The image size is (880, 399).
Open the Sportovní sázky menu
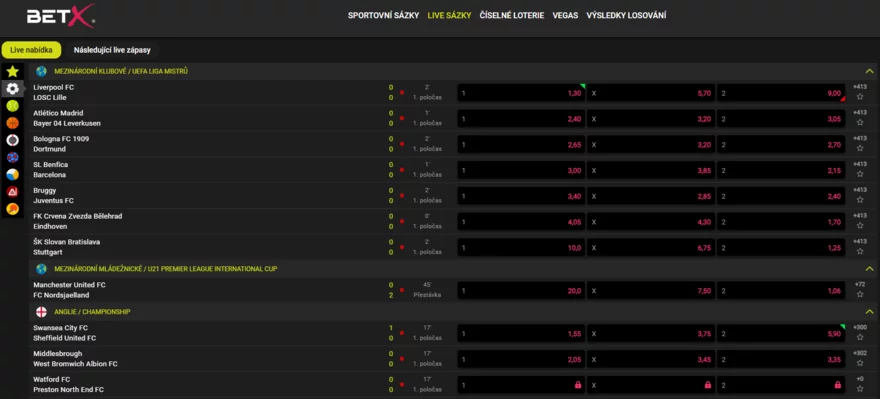(x=383, y=16)
